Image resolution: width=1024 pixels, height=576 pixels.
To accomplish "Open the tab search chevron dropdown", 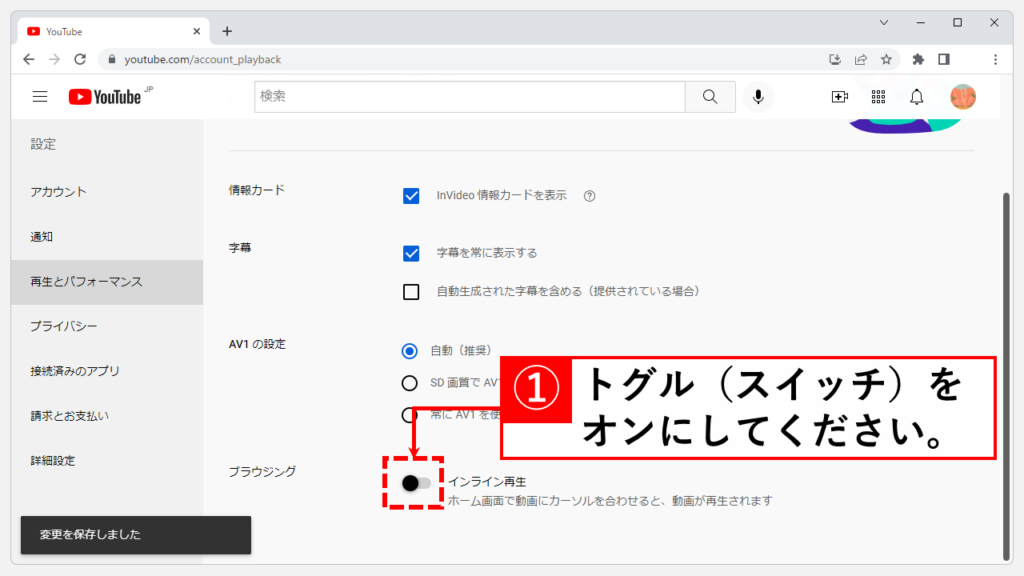I will 884,22.
